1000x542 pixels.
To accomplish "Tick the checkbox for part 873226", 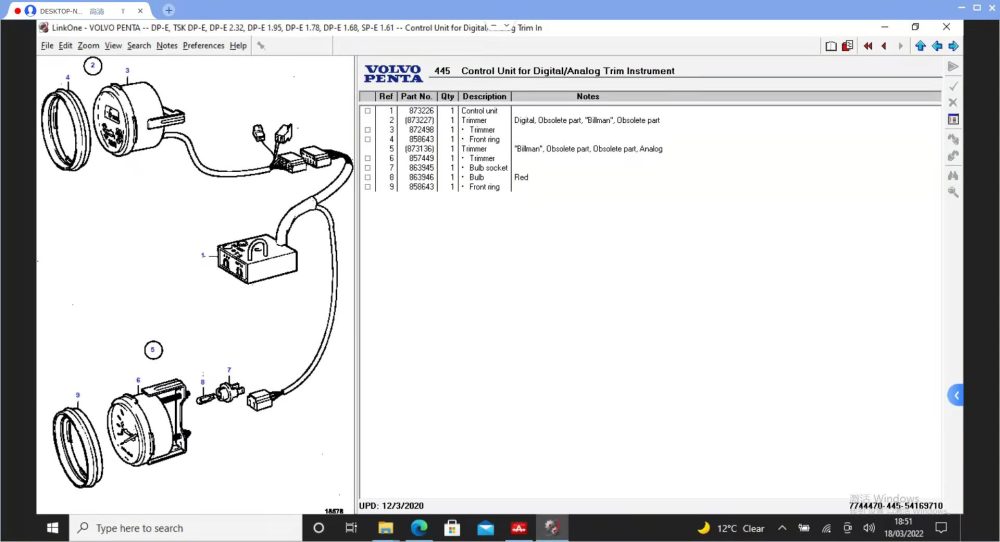I will 367,111.
